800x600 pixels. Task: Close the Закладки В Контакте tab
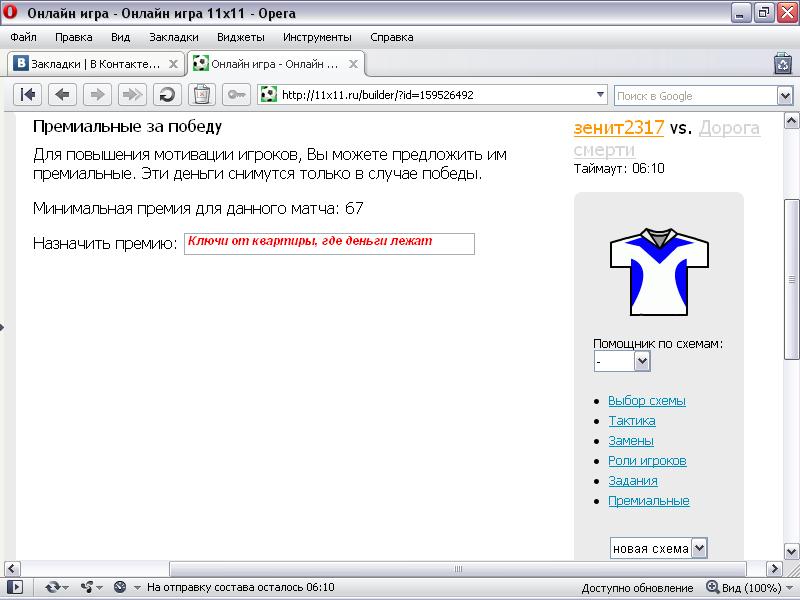(173, 64)
